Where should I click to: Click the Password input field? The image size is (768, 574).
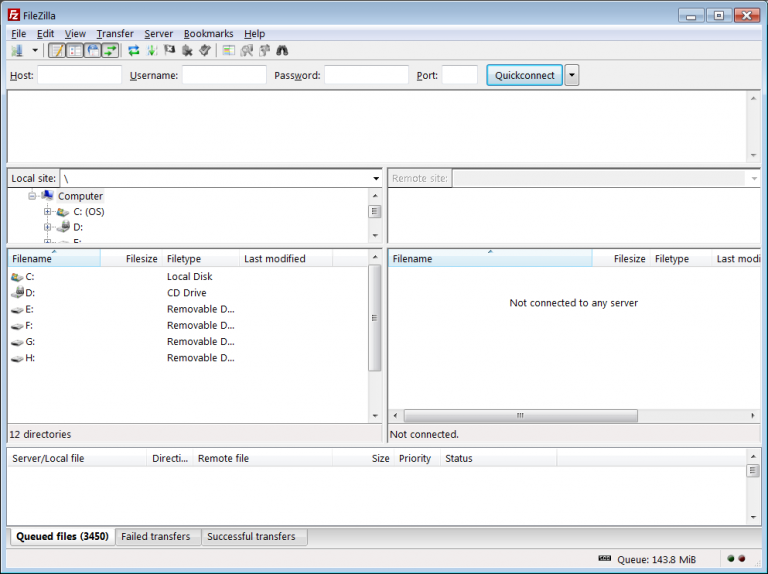(x=366, y=75)
